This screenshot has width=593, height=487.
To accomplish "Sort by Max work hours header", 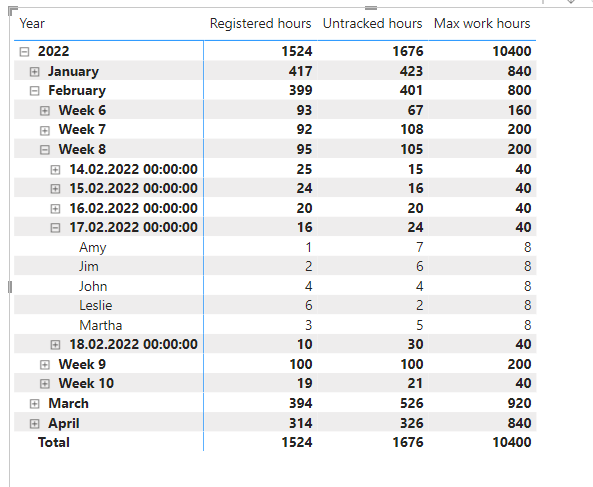I will pyautogui.click(x=482, y=23).
